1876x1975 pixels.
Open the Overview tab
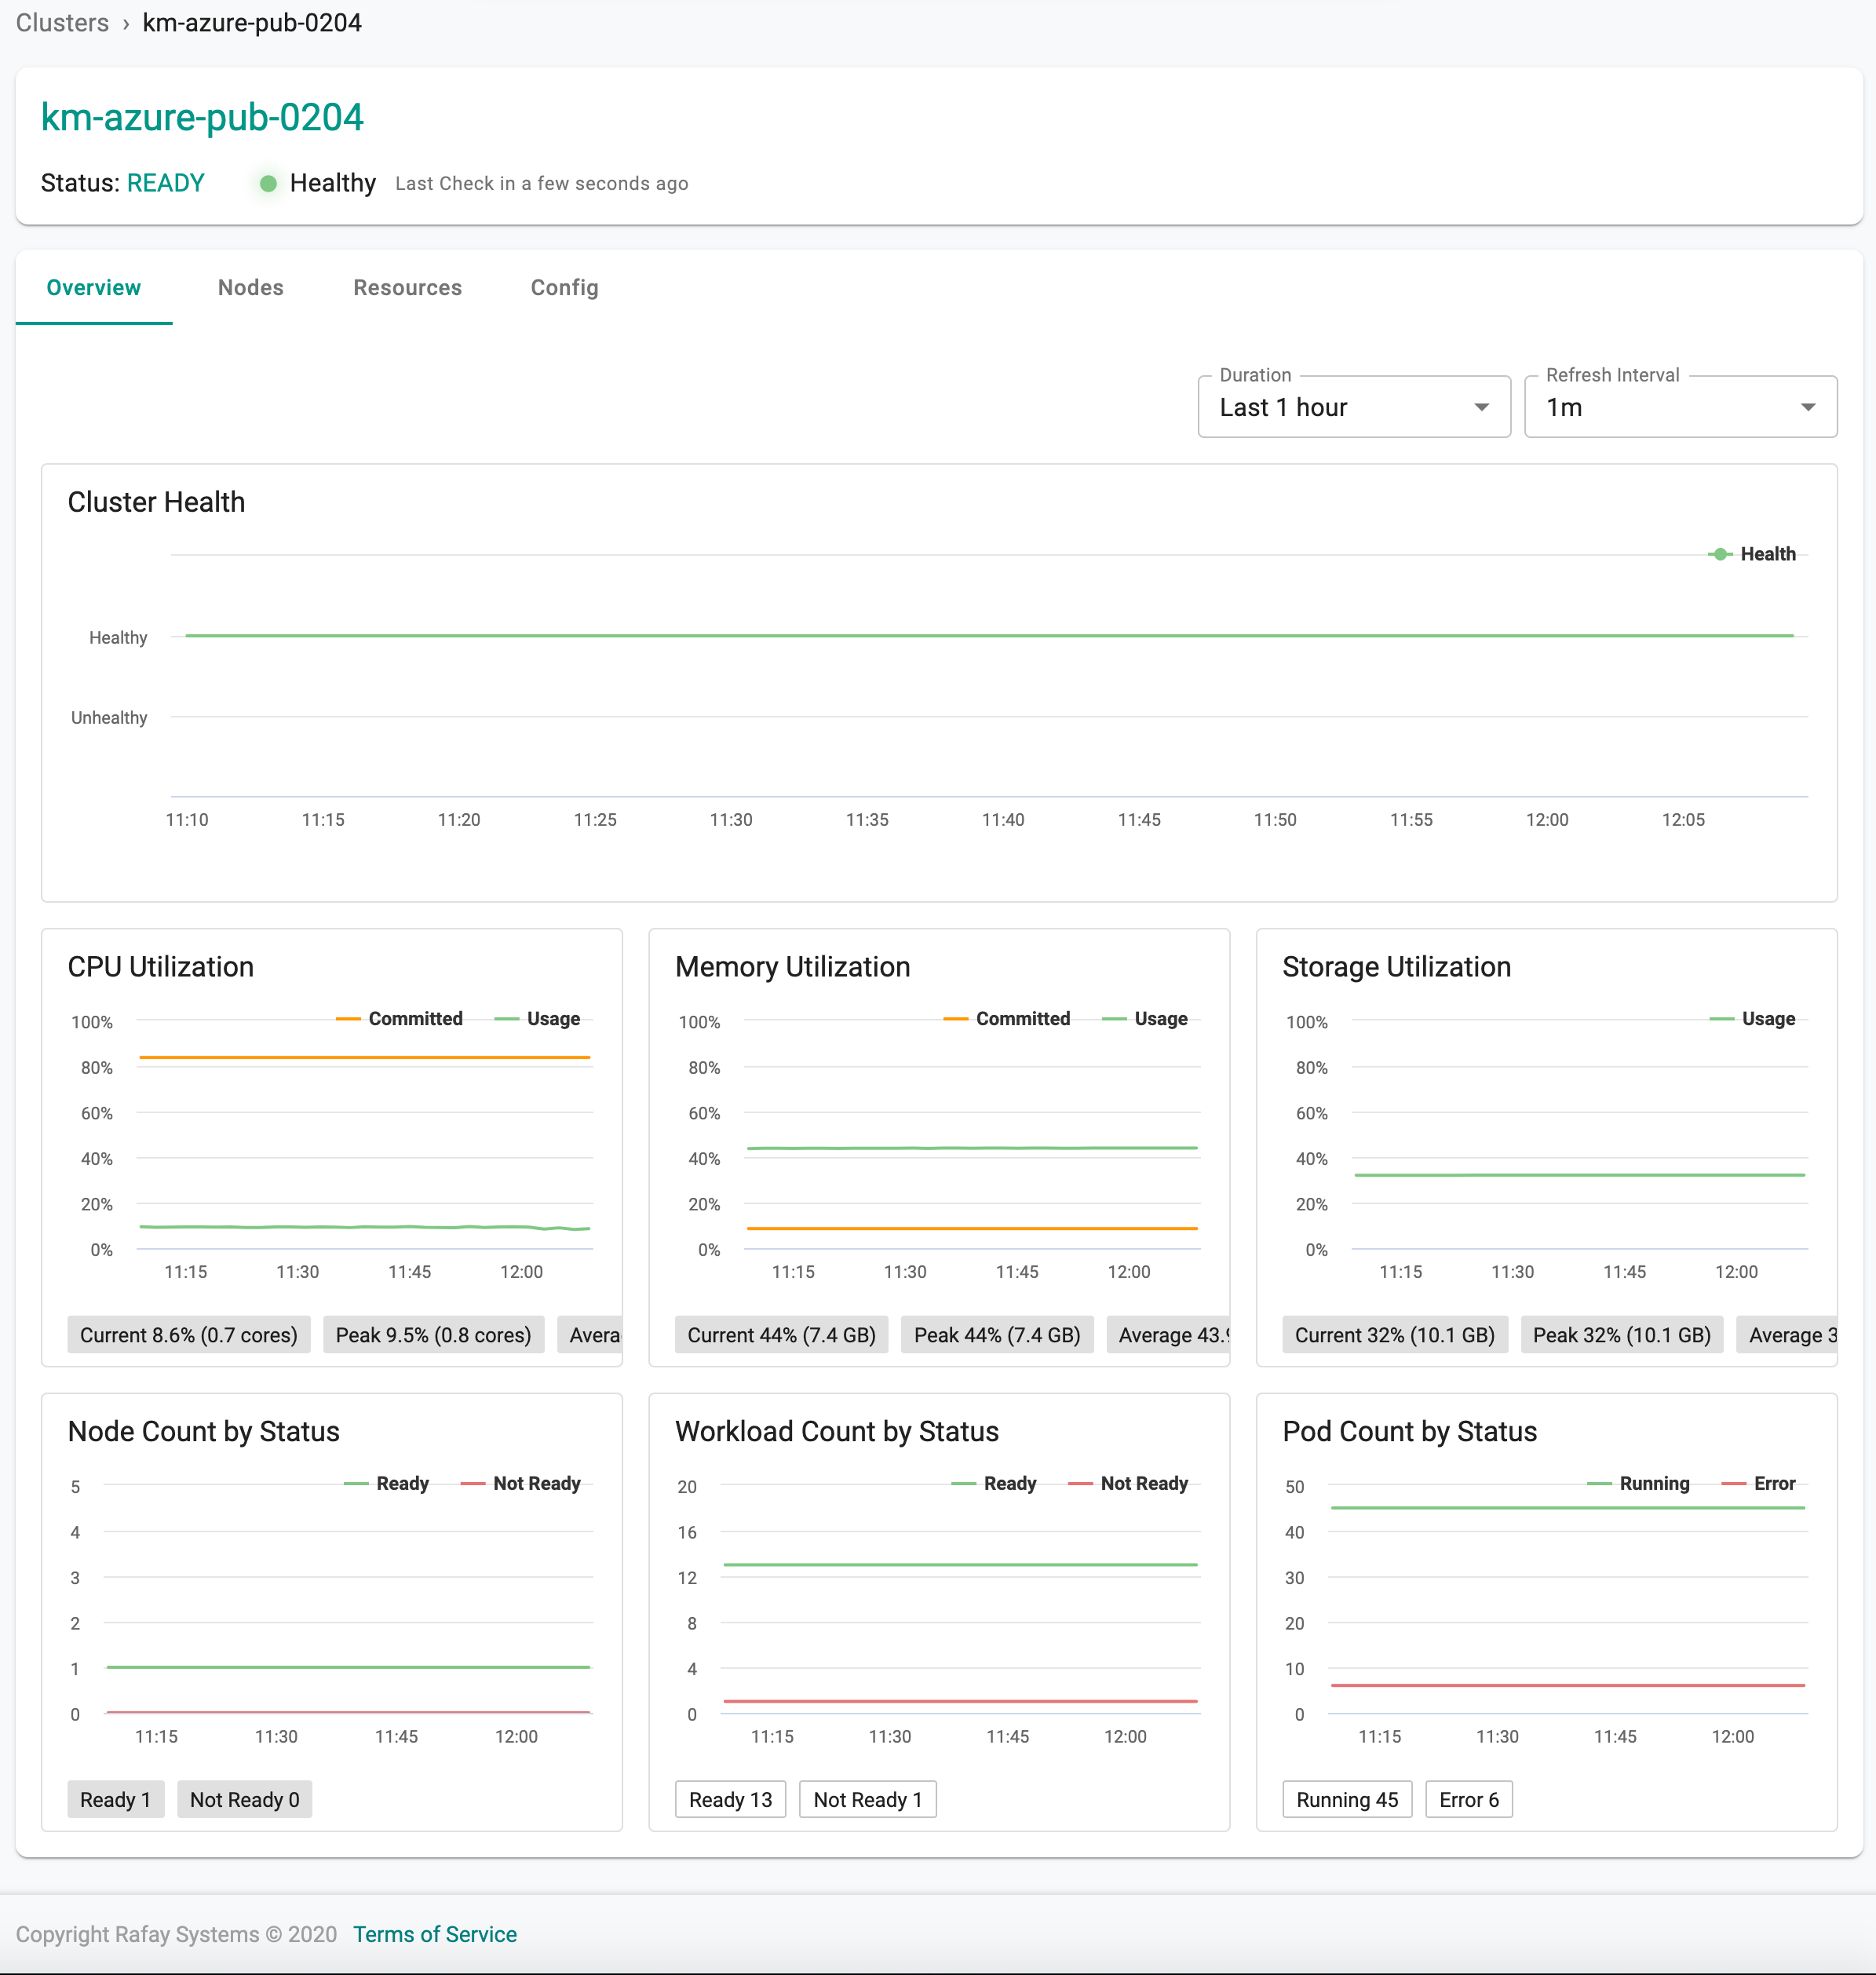coord(94,288)
